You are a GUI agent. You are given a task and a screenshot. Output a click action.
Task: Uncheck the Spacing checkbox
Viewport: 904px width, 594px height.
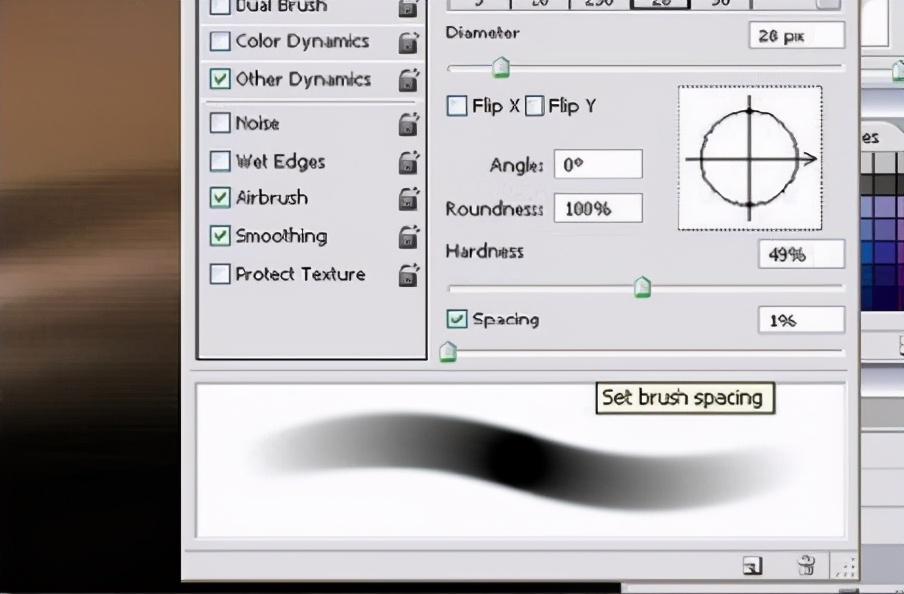[x=457, y=319]
